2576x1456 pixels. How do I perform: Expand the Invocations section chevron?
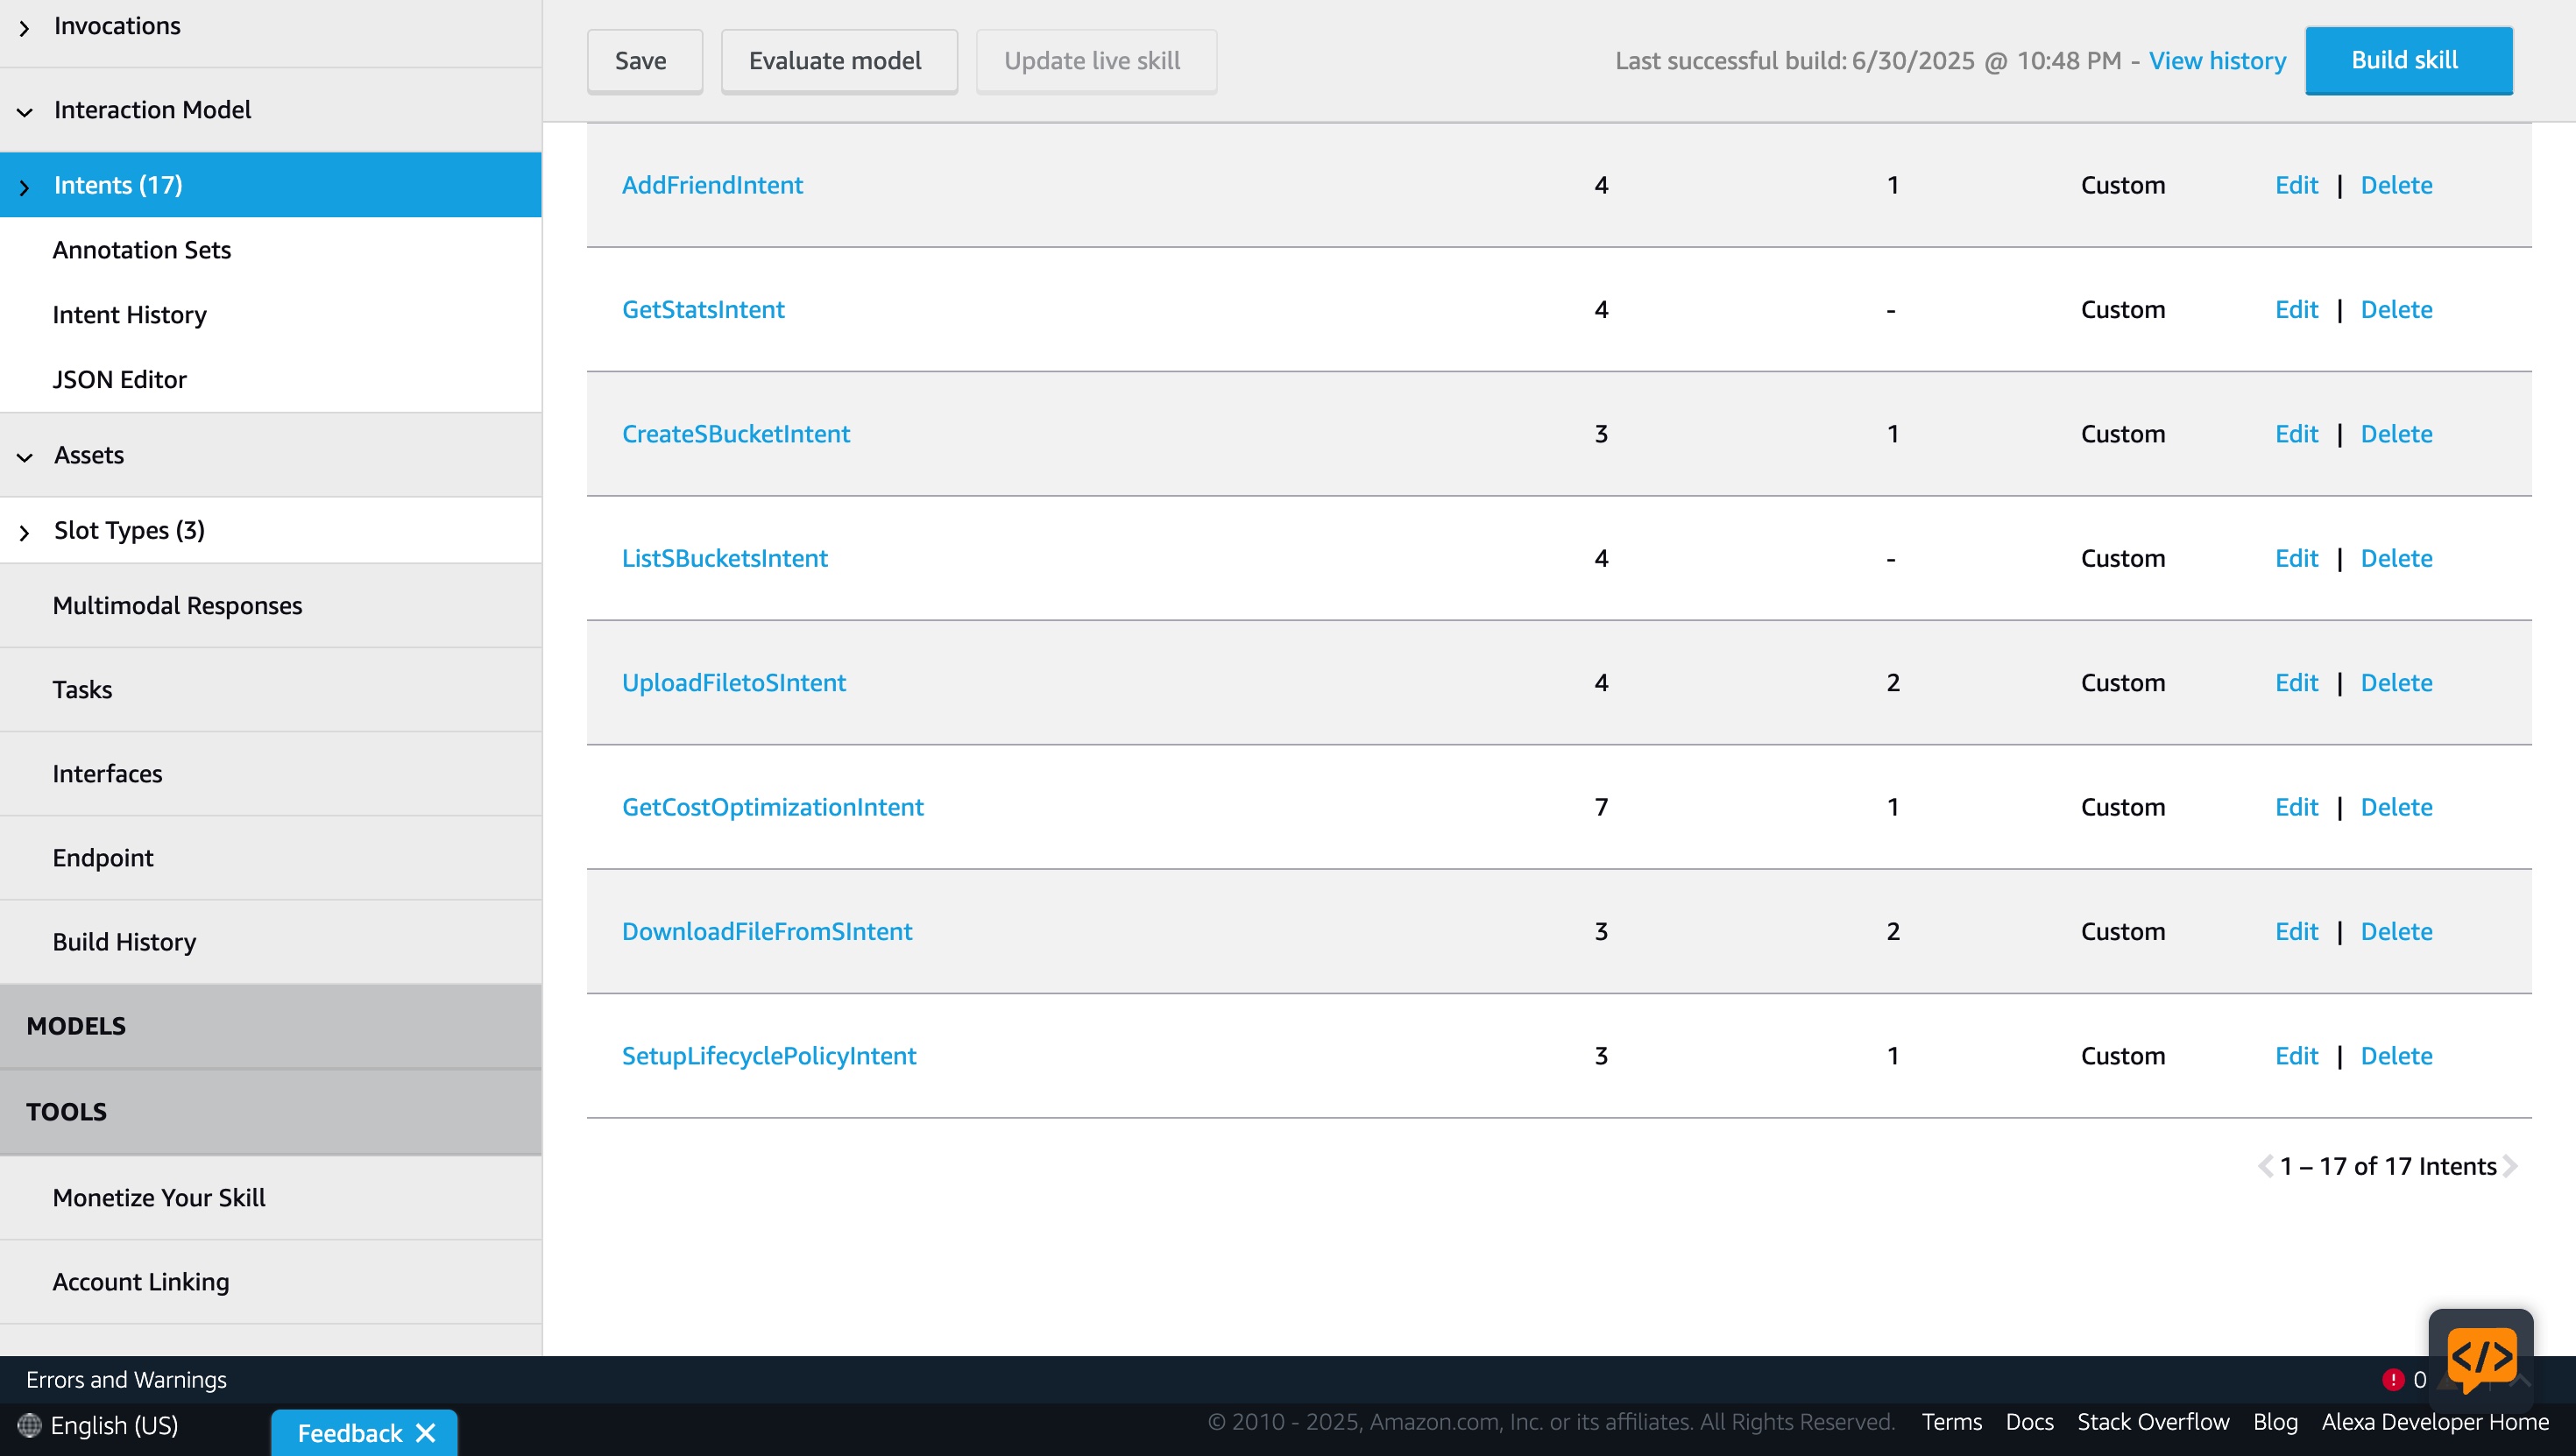[x=25, y=29]
